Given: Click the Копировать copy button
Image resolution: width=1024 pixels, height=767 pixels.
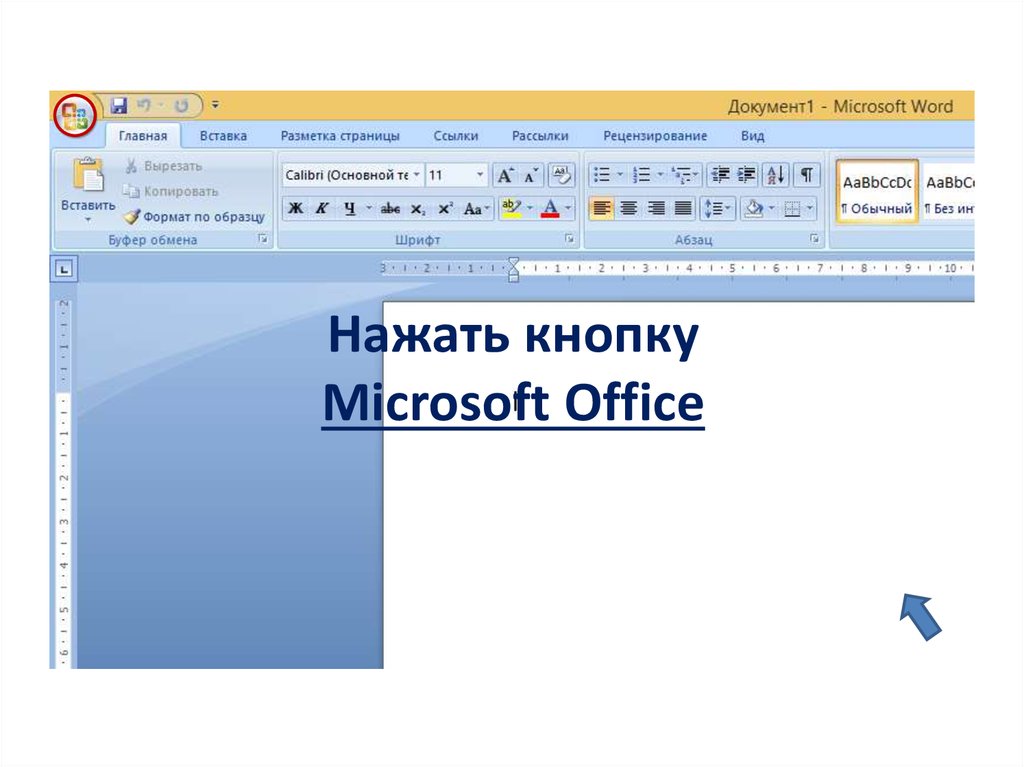Looking at the screenshot, I should click(170, 191).
